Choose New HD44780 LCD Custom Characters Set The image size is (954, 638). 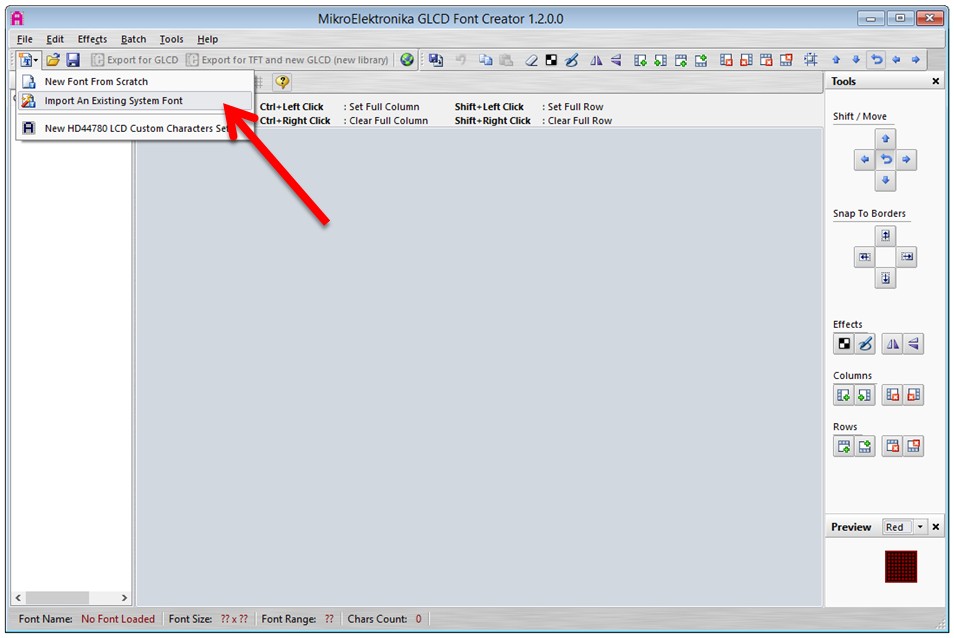(134, 128)
